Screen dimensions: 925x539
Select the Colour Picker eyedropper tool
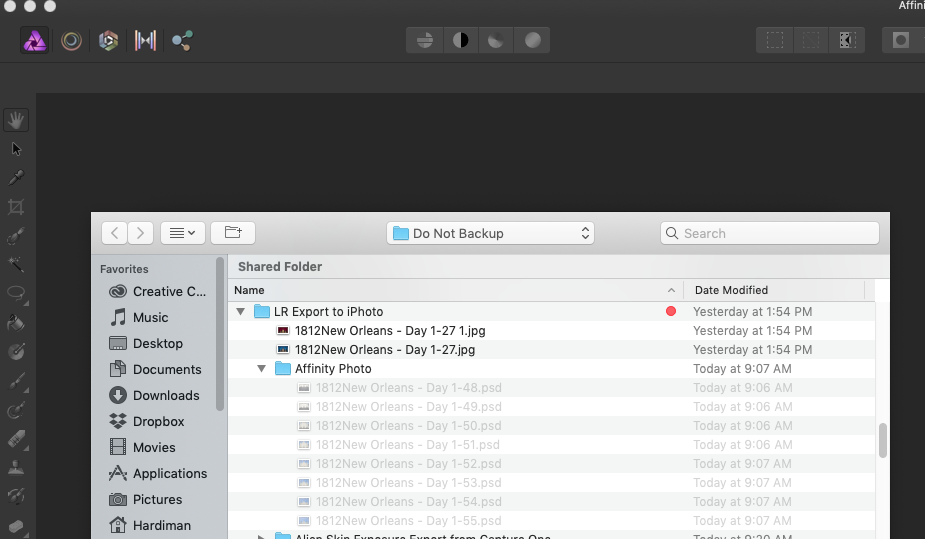(x=16, y=178)
